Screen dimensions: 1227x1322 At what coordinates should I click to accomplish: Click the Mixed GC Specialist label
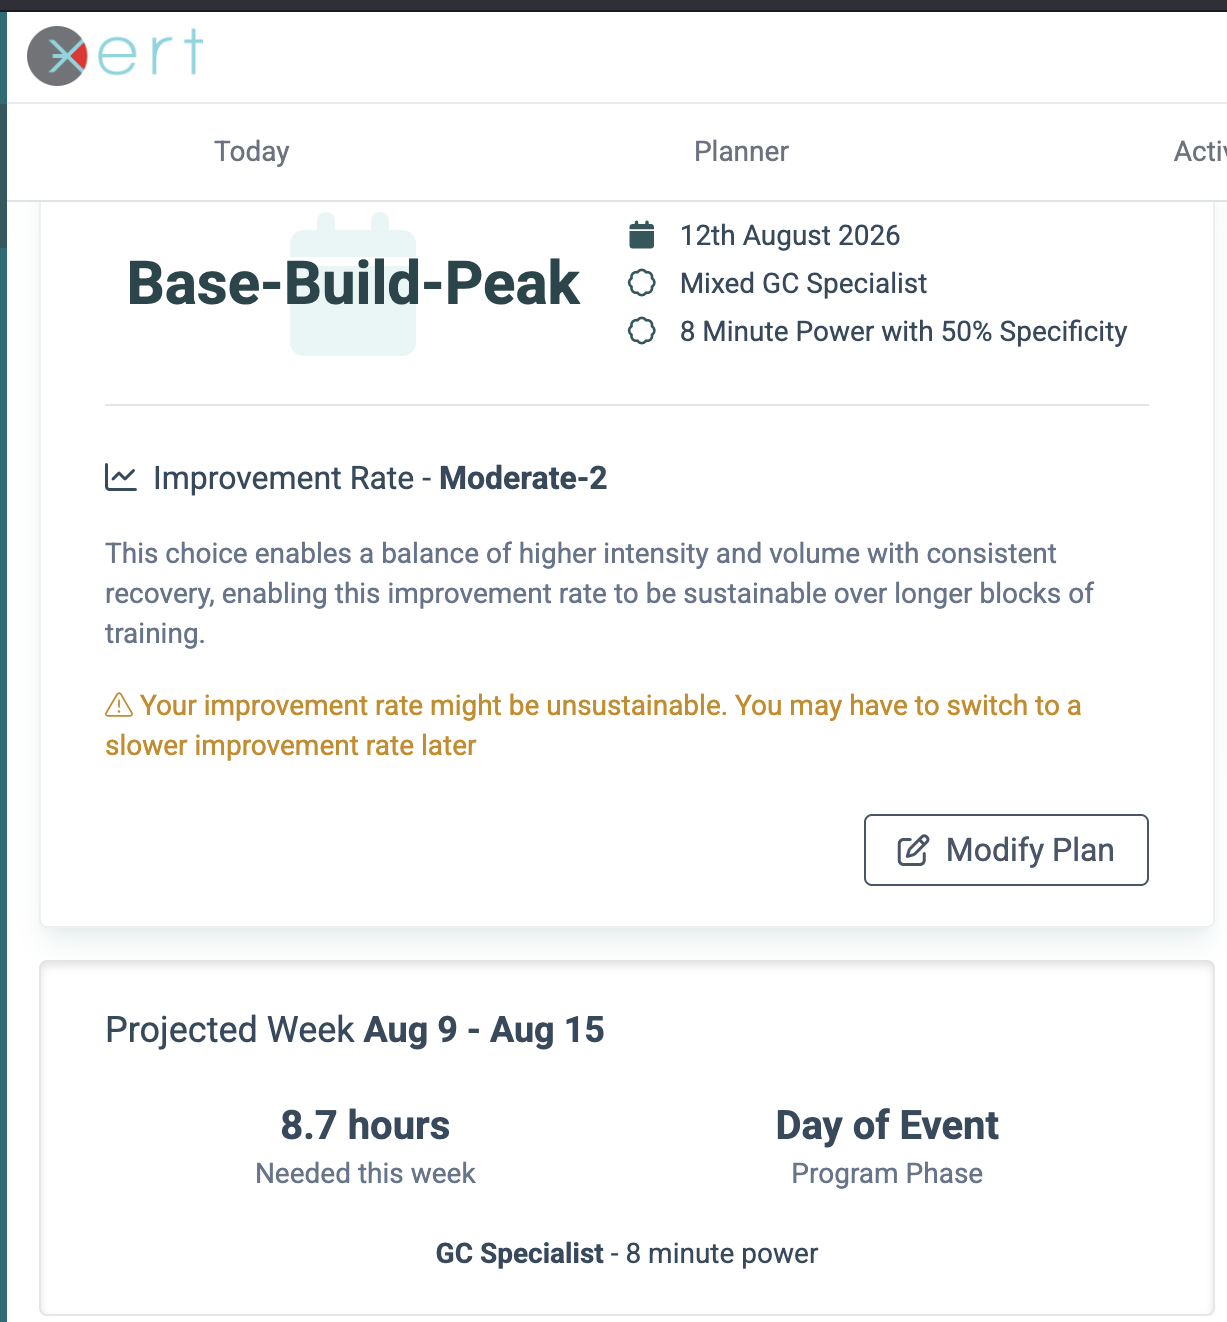coord(803,283)
